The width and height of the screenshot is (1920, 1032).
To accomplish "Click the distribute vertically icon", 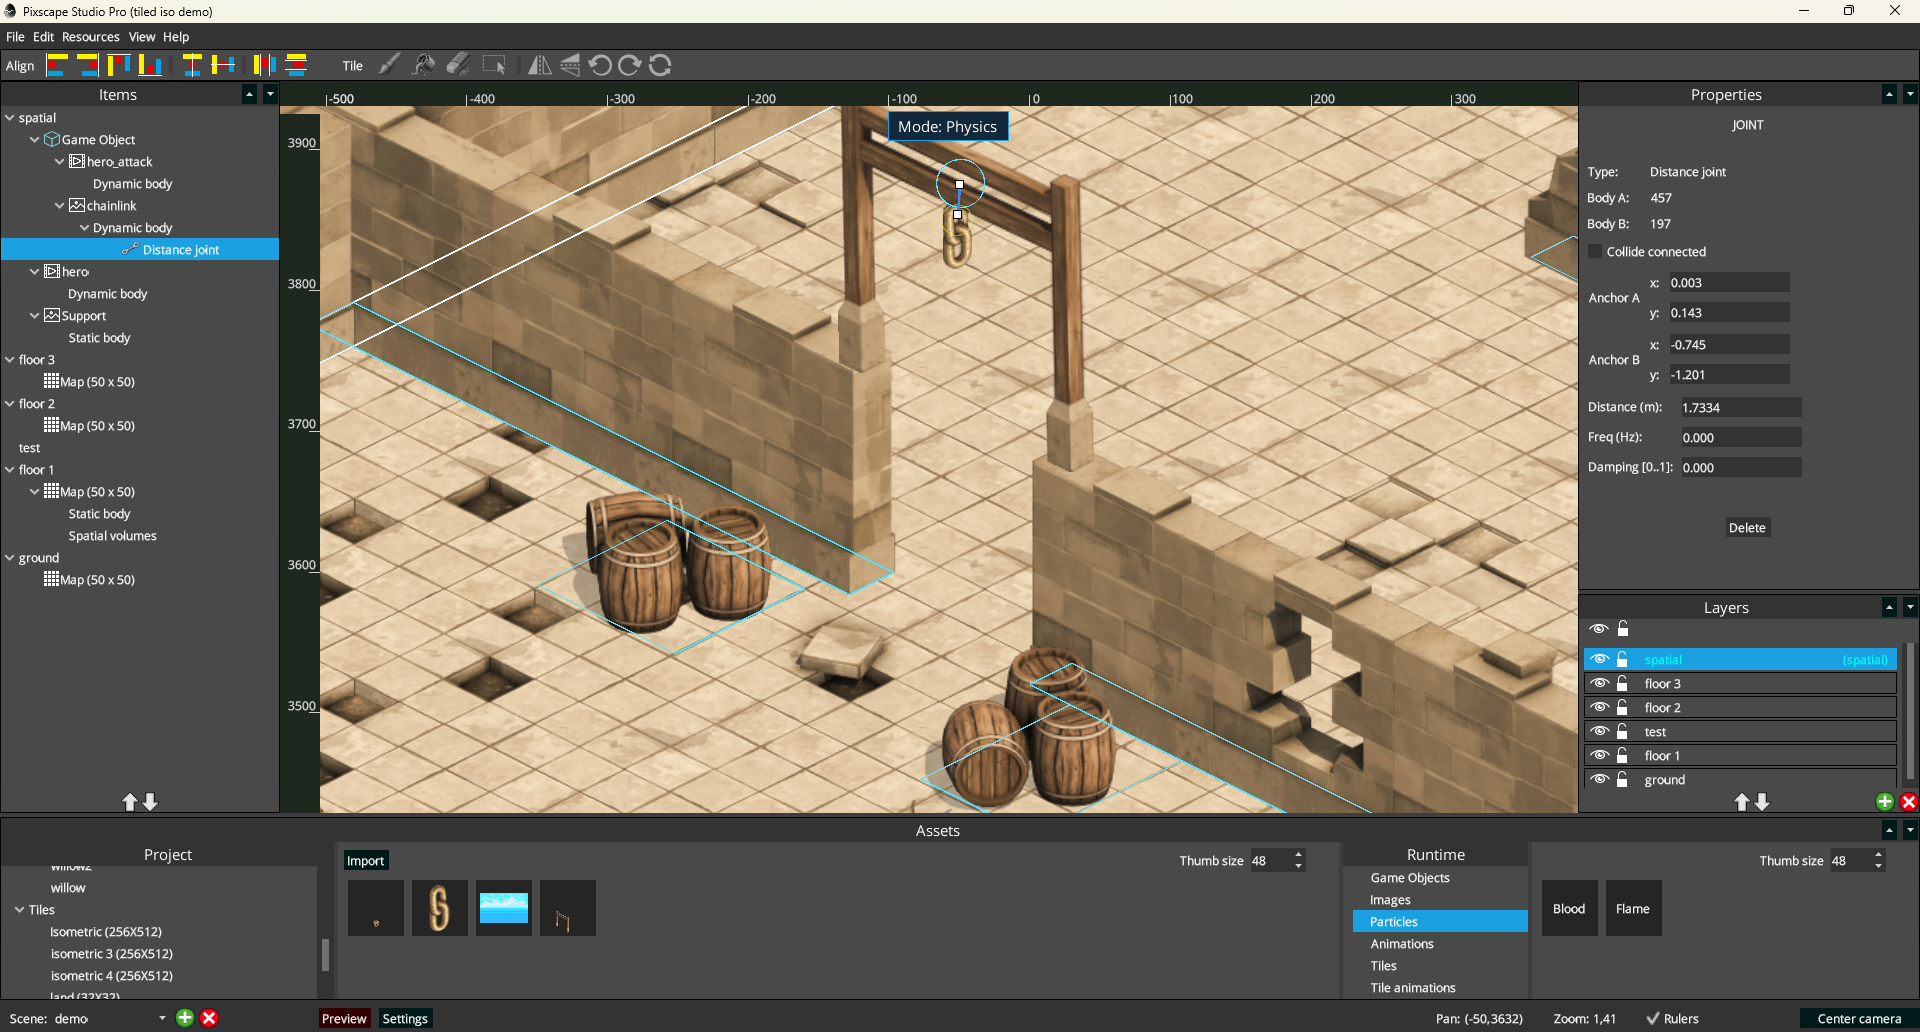I will tap(296, 65).
